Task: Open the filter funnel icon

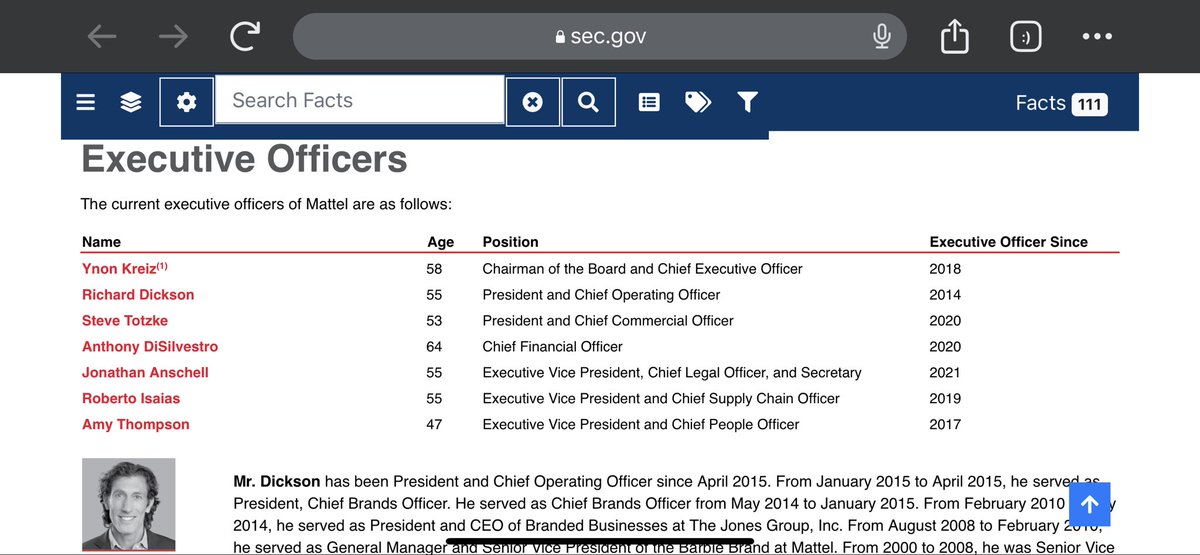Action: point(747,102)
